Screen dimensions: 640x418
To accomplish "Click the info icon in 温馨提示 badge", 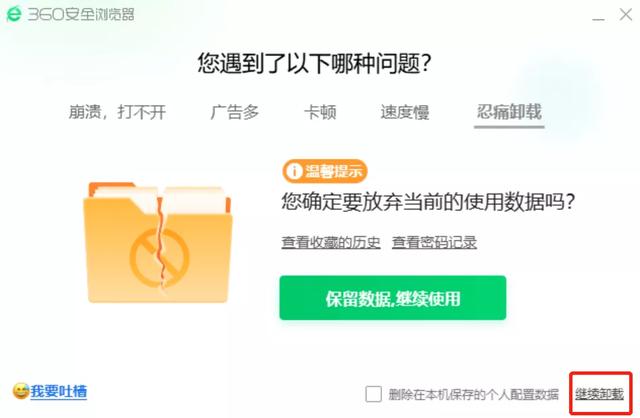I will click(x=293, y=171).
